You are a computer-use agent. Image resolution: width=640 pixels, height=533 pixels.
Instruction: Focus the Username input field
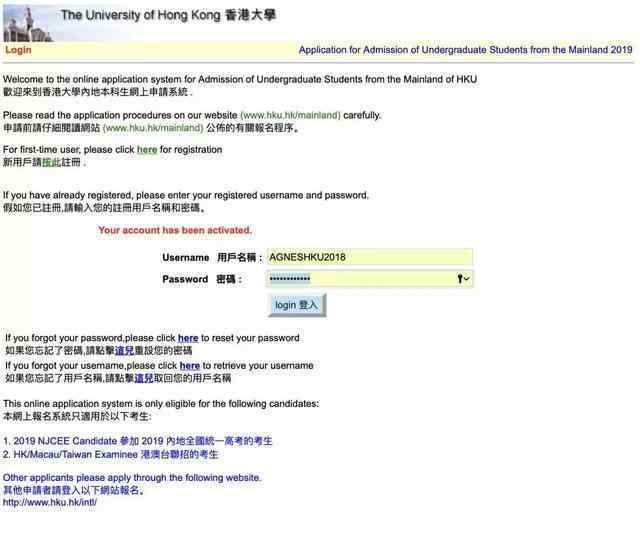(x=369, y=257)
